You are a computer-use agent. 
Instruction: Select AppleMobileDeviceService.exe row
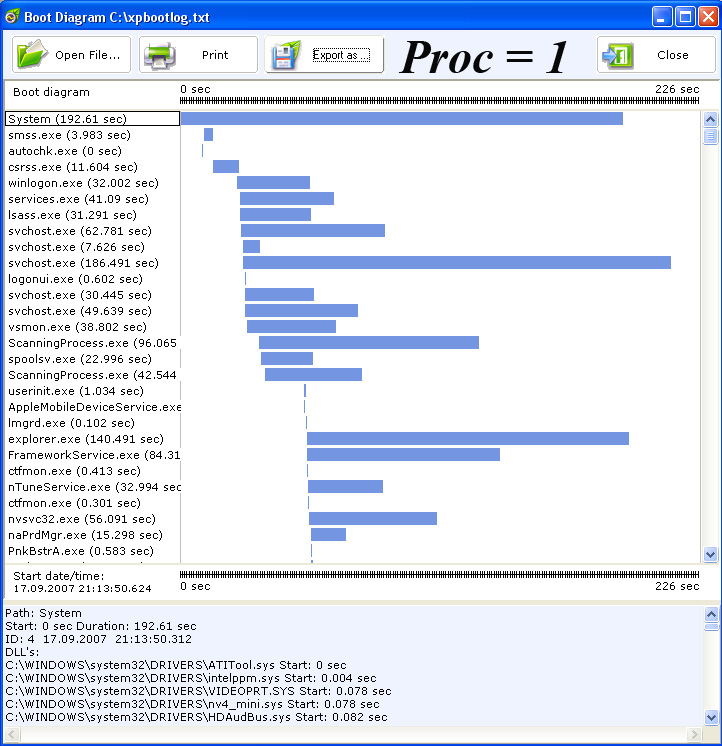click(92, 407)
